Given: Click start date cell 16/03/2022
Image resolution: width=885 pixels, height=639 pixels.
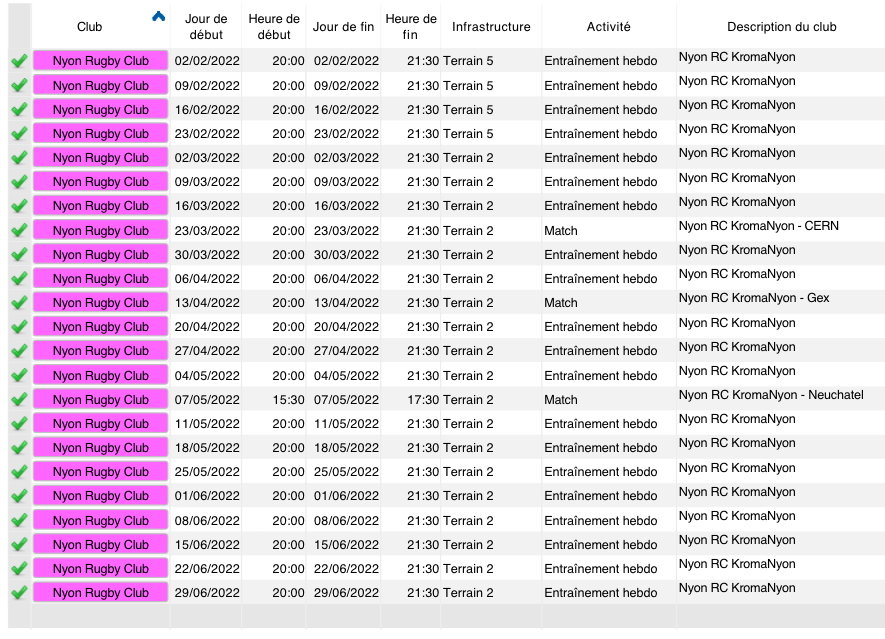Looking at the screenshot, I should tap(207, 206).
